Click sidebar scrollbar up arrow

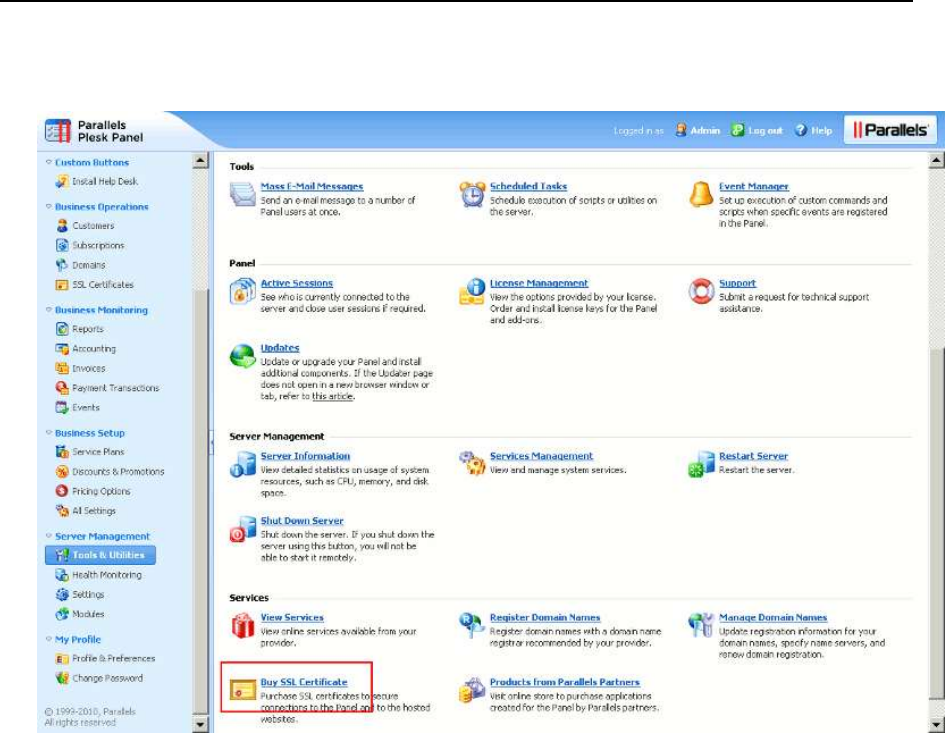point(200,160)
